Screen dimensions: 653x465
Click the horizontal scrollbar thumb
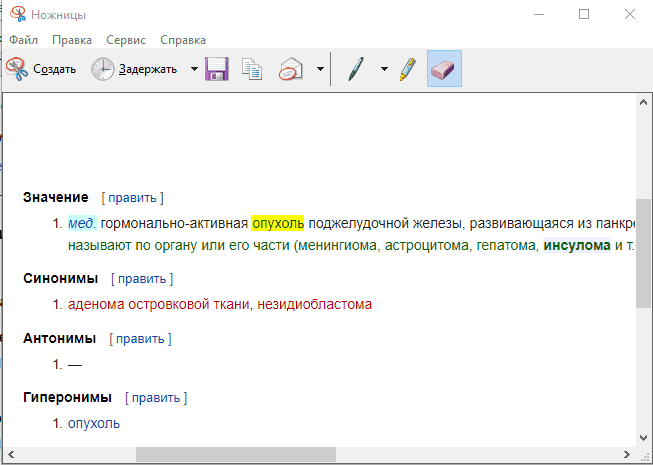236,455
